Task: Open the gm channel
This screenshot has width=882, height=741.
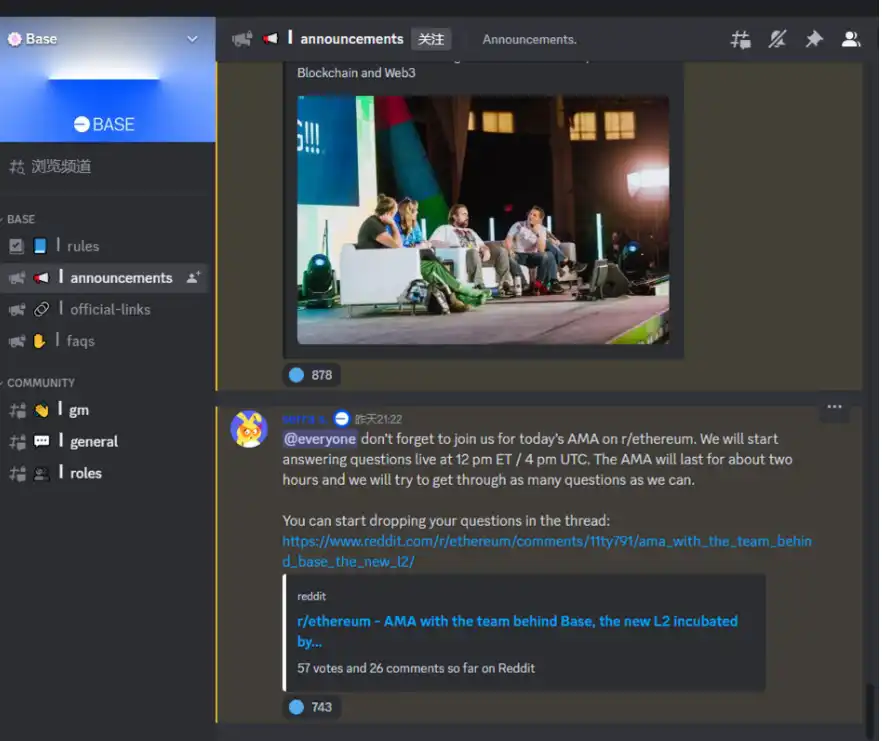Action: click(104, 410)
